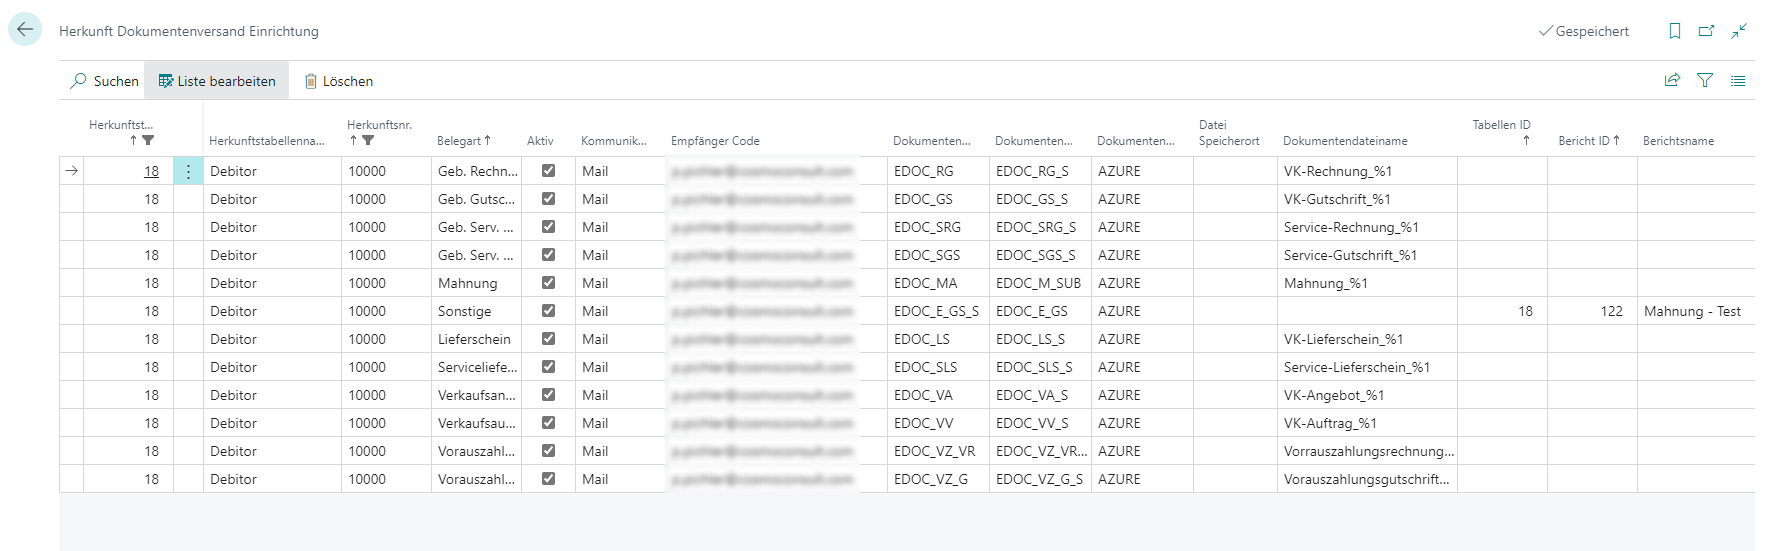Open the filter pane funnel icon
This screenshot has height=551, width=1768.
[x=1705, y=81]
